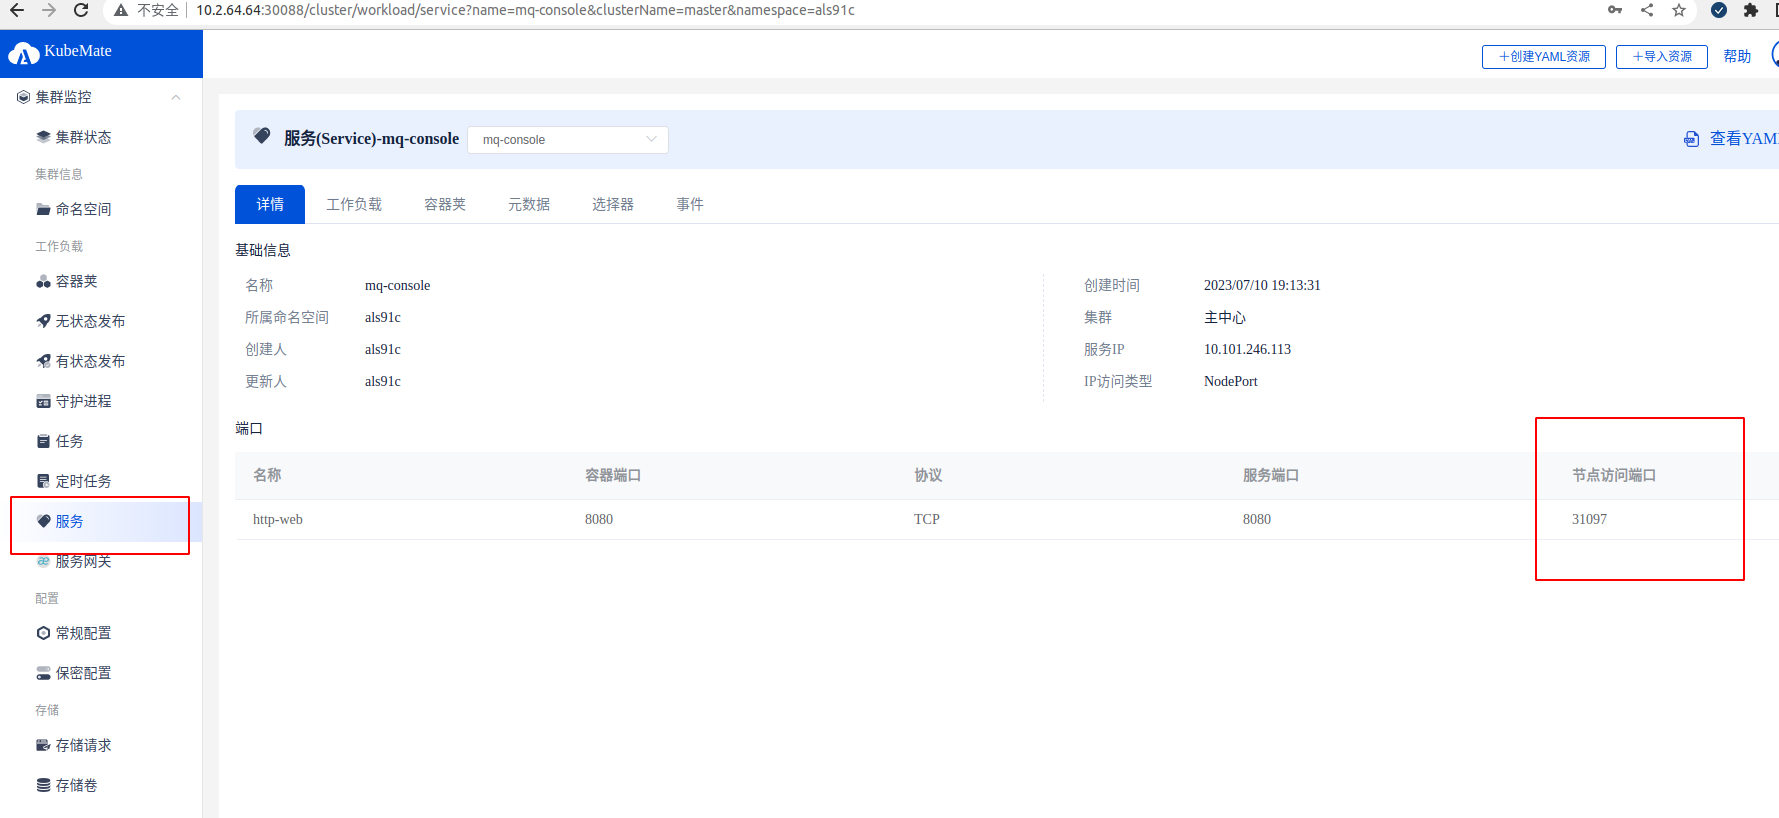
Task: Open the mq-console service dropdown
Action: coord(567,140)
